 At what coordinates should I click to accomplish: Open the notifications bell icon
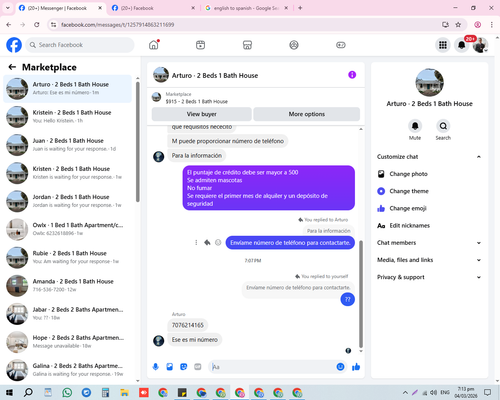462,45
